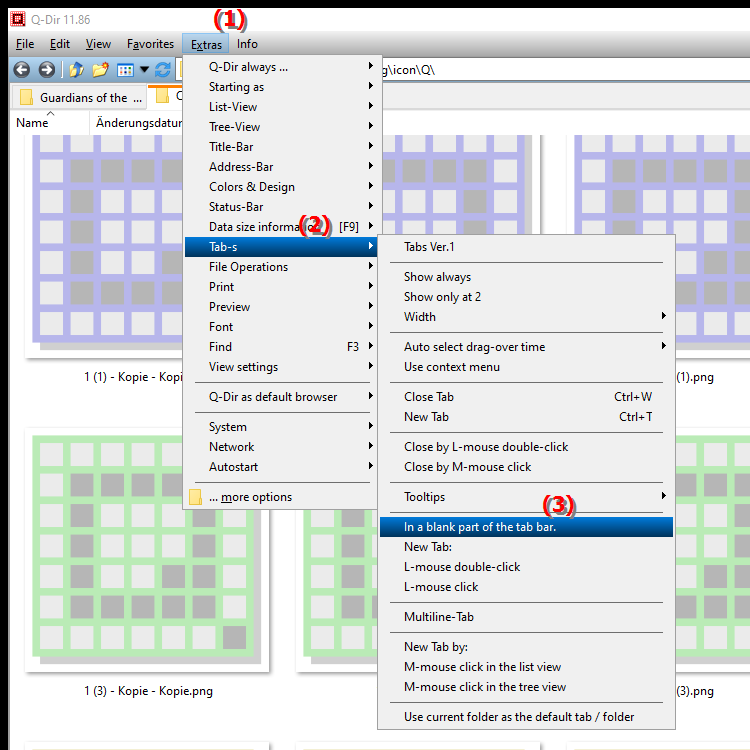The height and width of the screenshot is (750, 750).
Task: Click the new folder icon in toolbar
Action: tap(100, 70)
